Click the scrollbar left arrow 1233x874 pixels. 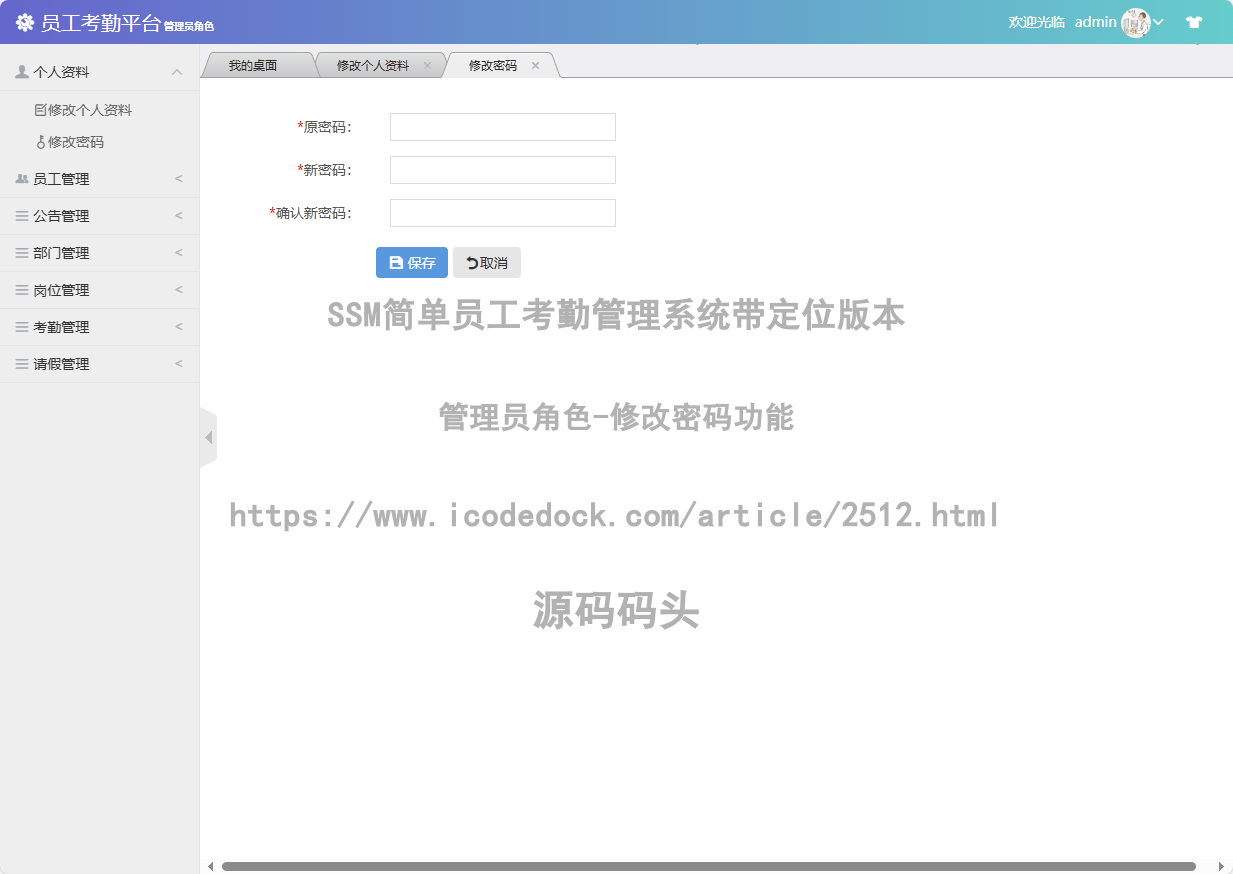(x=210, y=866)
